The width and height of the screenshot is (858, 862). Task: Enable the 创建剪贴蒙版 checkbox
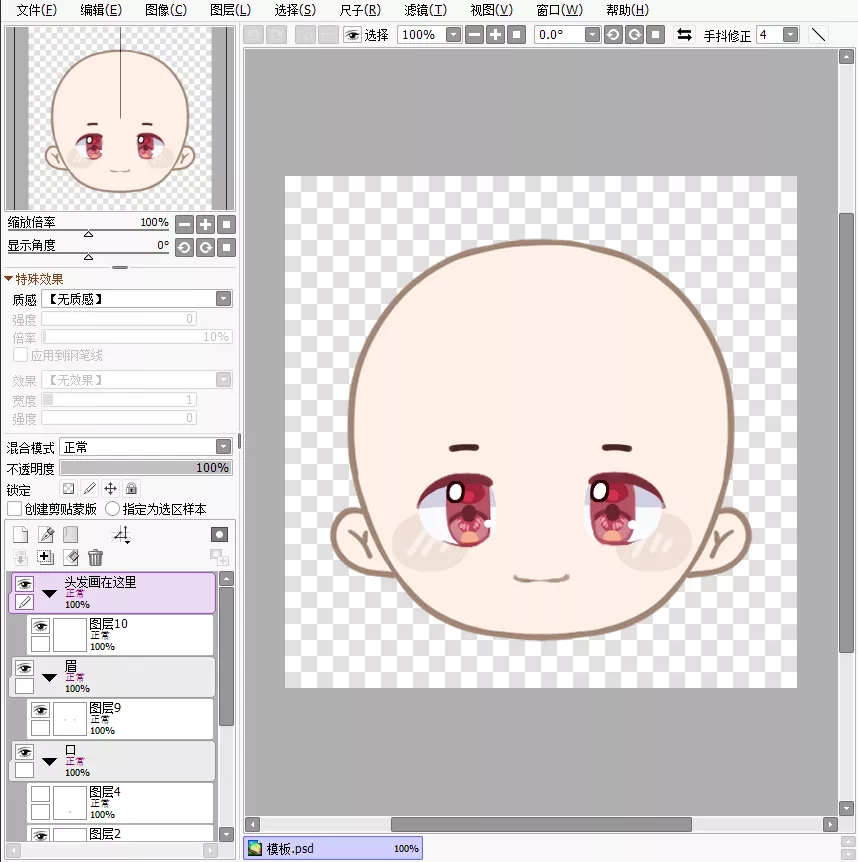(x=15, y=509)
